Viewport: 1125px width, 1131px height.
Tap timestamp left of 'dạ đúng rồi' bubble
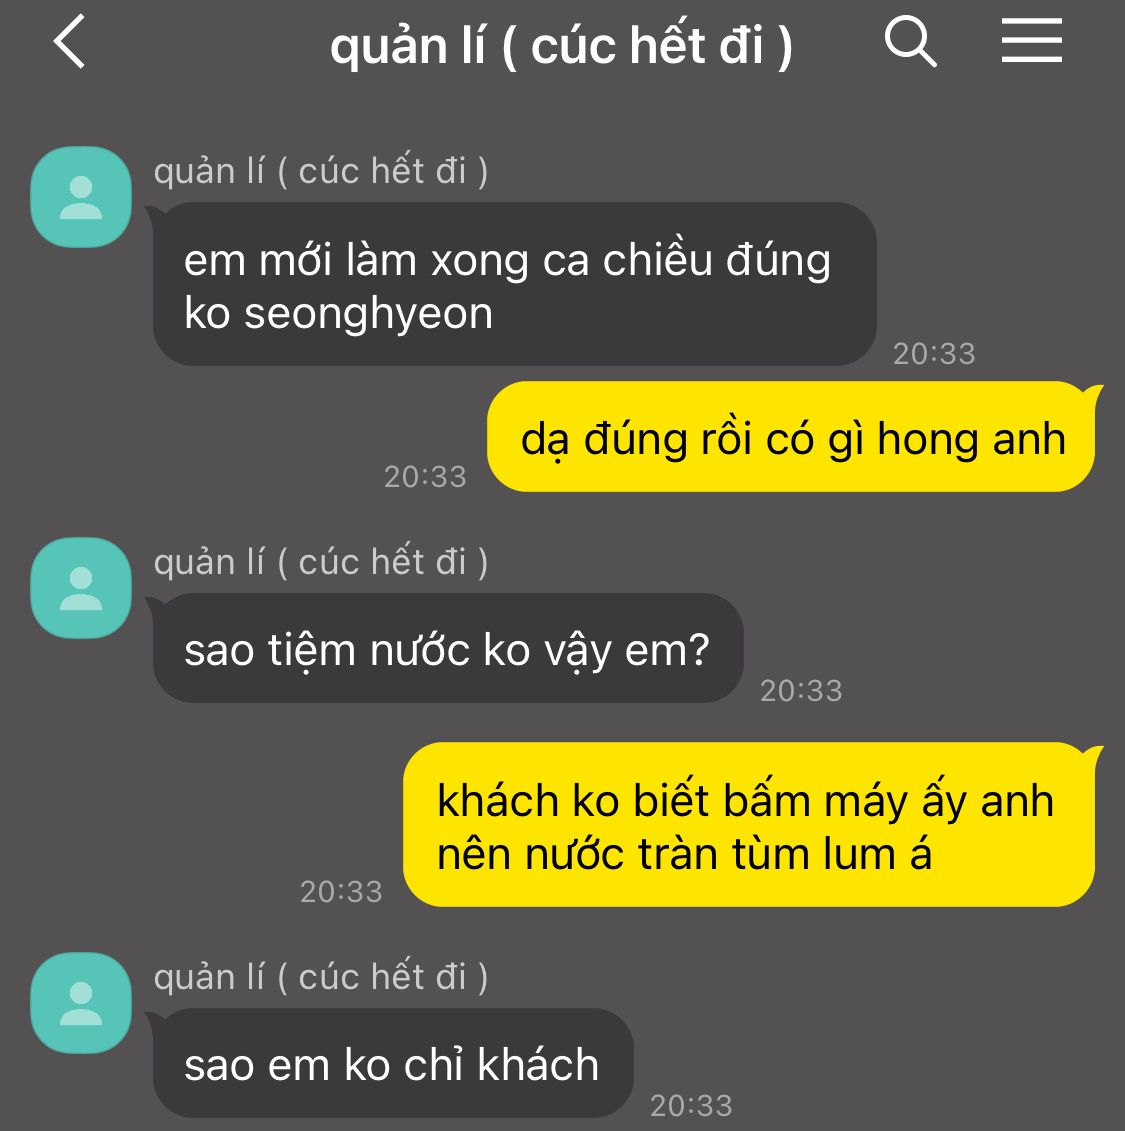click(425, 477)
